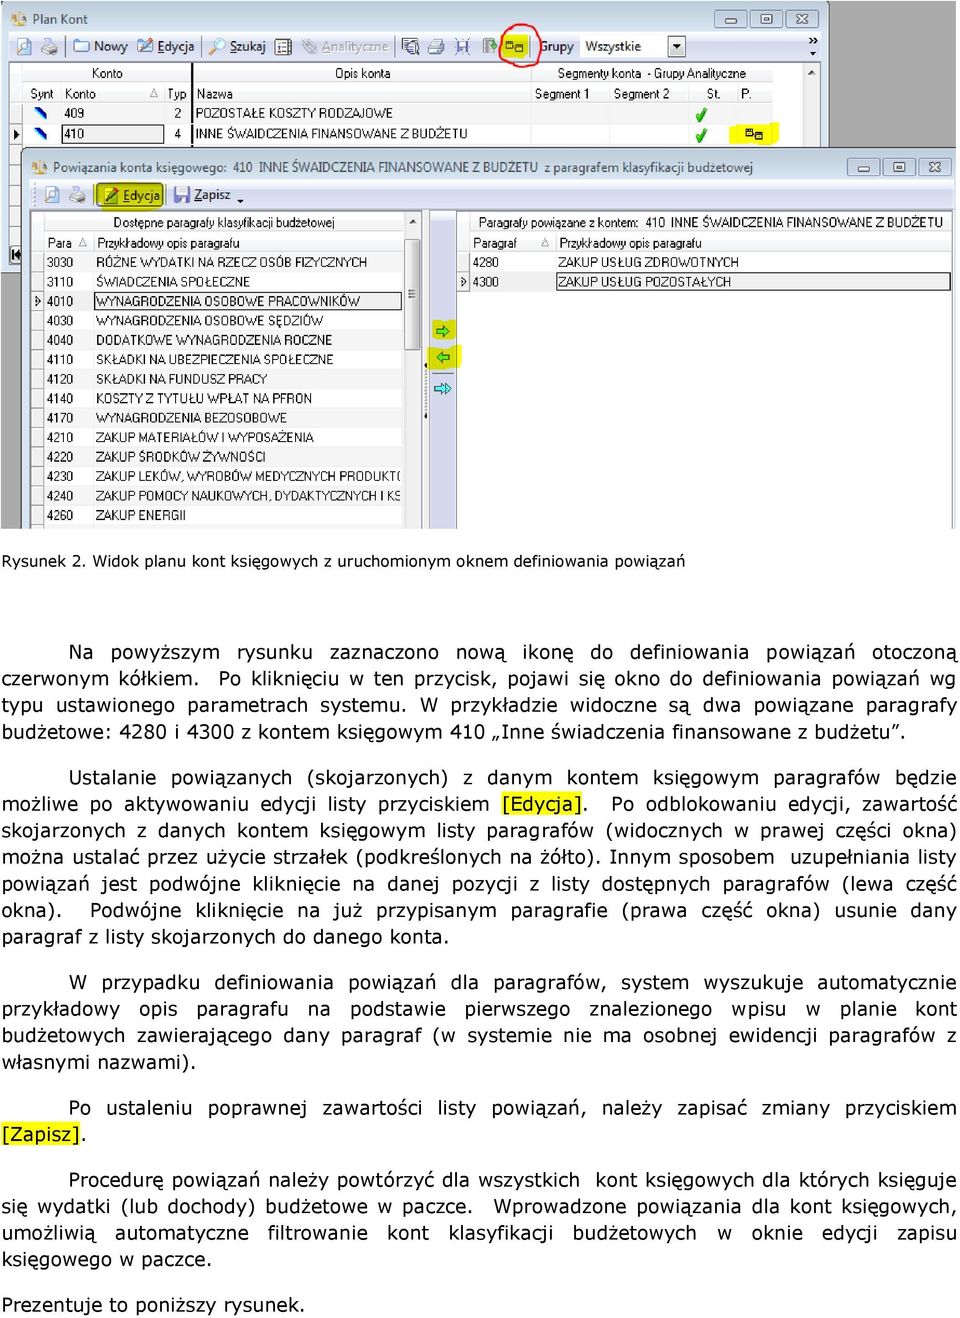
Task: Show more toolbar items via overflow chevron
Action: point(813,41)
